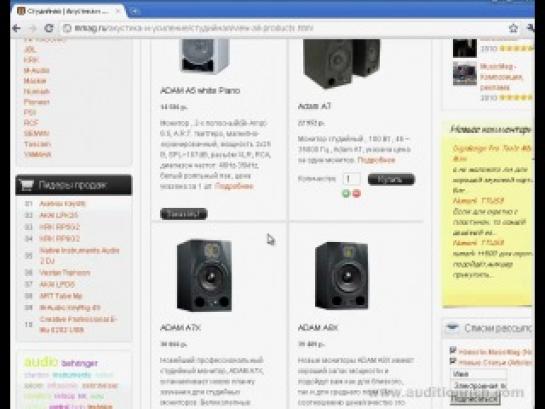Toggle the first mailing list checkbox

click(453, 350)
